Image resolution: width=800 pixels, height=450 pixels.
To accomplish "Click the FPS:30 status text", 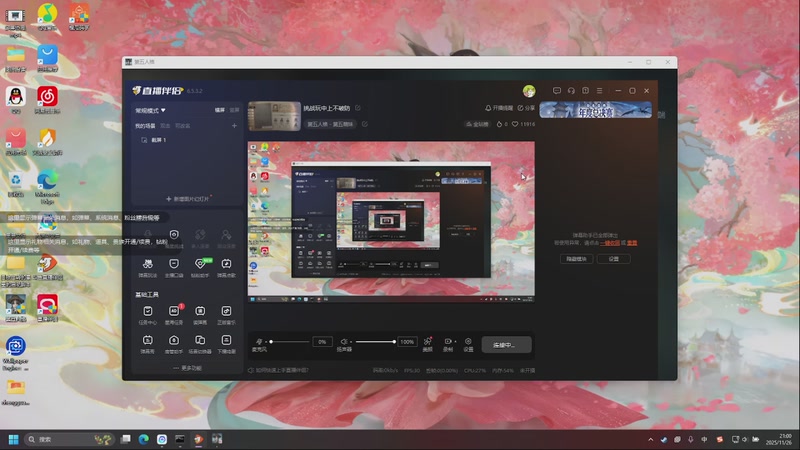I will [x=412, y=370].
